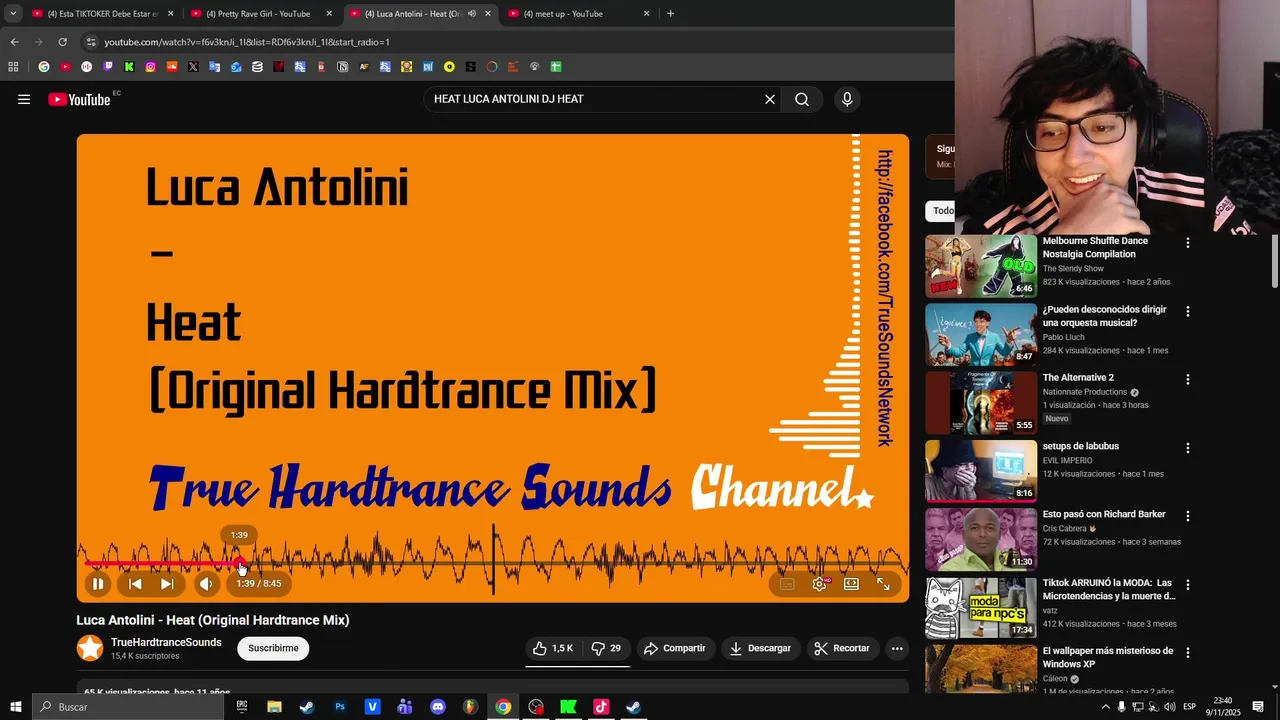Enter fullscreen mode in the player
Screen dimensions: 1280x720
pyautogui.click(x=883, y=584)
